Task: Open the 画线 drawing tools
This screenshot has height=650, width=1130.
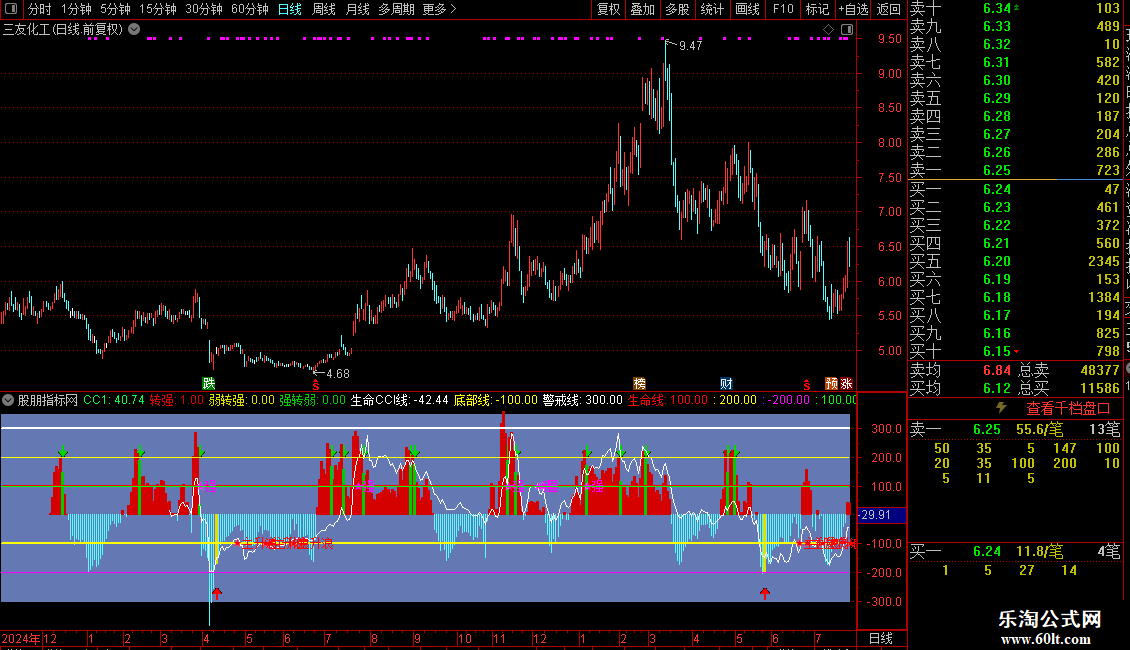Action: click(x=747, y=9)
